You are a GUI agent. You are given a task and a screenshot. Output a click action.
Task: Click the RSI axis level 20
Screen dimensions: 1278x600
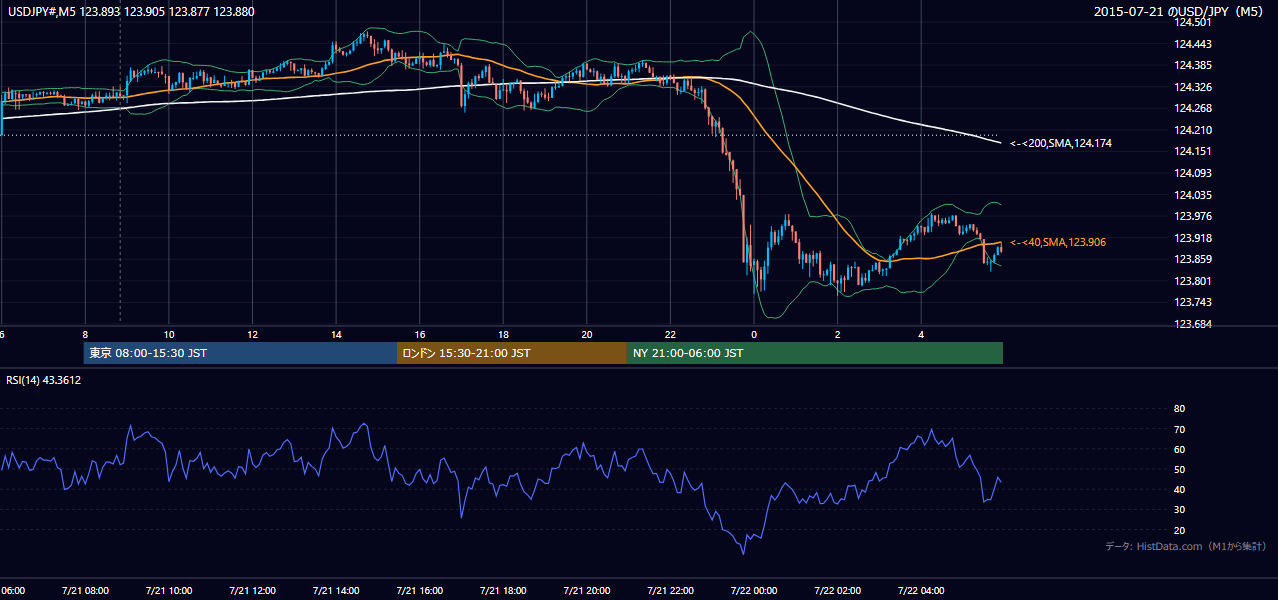pos(1179,530)
